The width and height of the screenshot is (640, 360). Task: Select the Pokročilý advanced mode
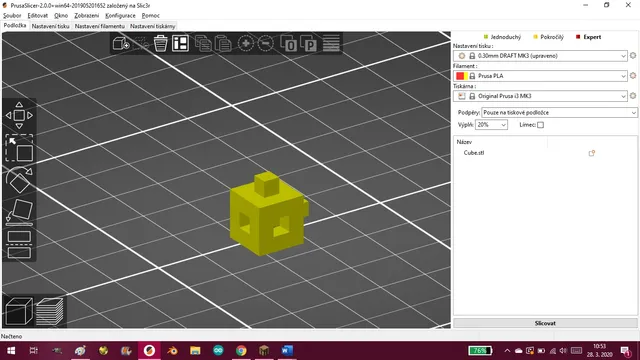[x=549, y=37]
